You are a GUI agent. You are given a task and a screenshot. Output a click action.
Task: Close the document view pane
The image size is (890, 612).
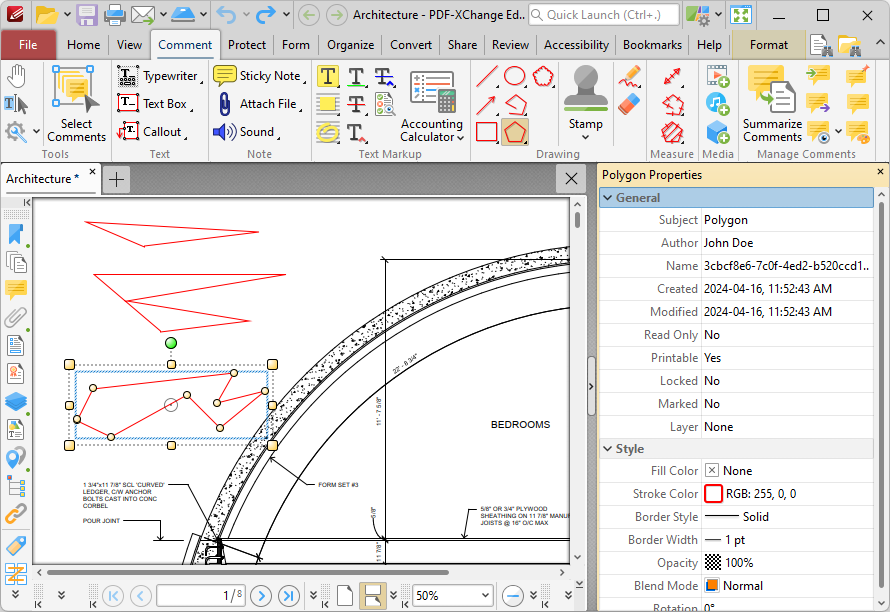572,179
